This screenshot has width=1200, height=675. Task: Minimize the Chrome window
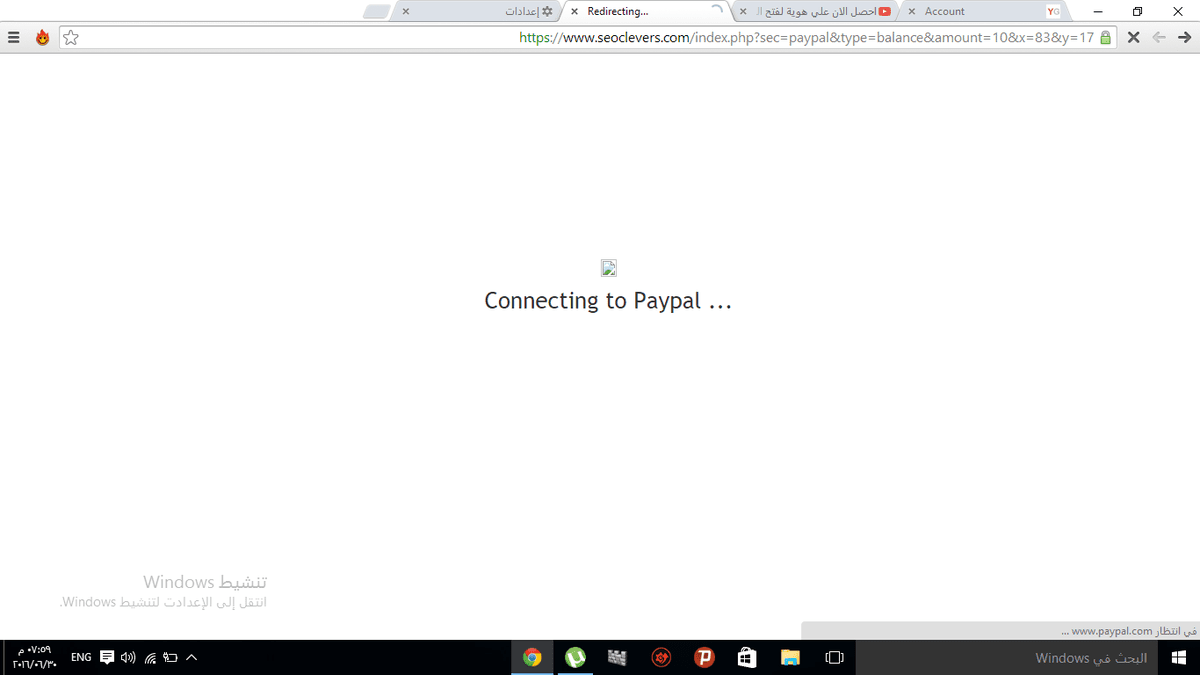click(1099, 12)
